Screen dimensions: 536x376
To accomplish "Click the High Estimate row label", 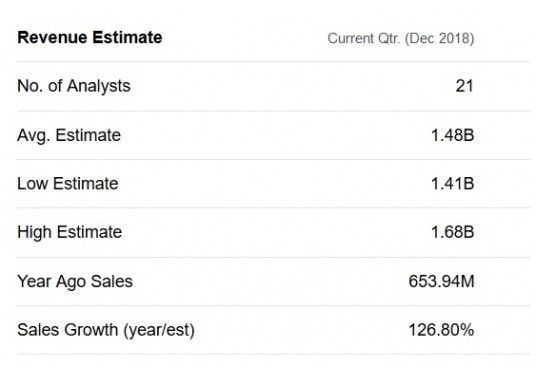I will [69, 232].
